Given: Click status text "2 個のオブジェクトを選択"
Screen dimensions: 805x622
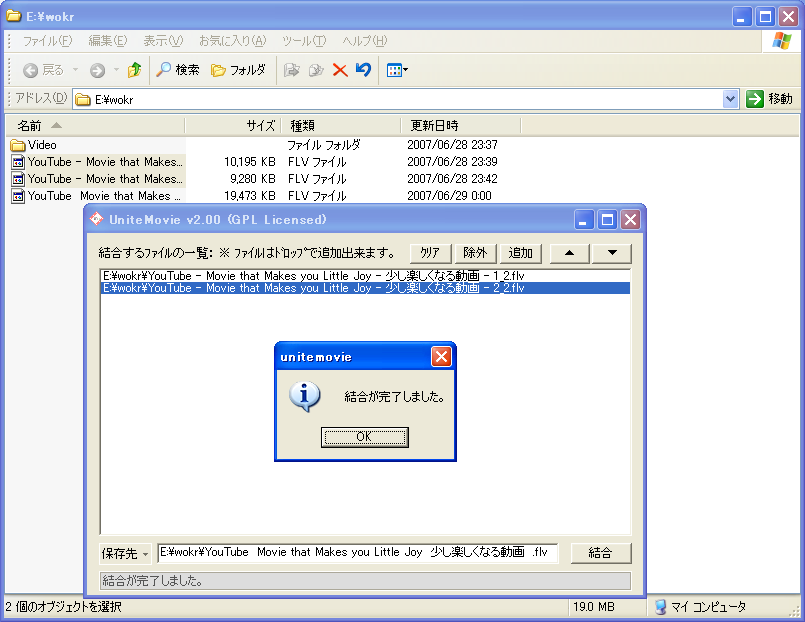Looking at the screenshot, I should pyautogui.click(x=64, y=607).
